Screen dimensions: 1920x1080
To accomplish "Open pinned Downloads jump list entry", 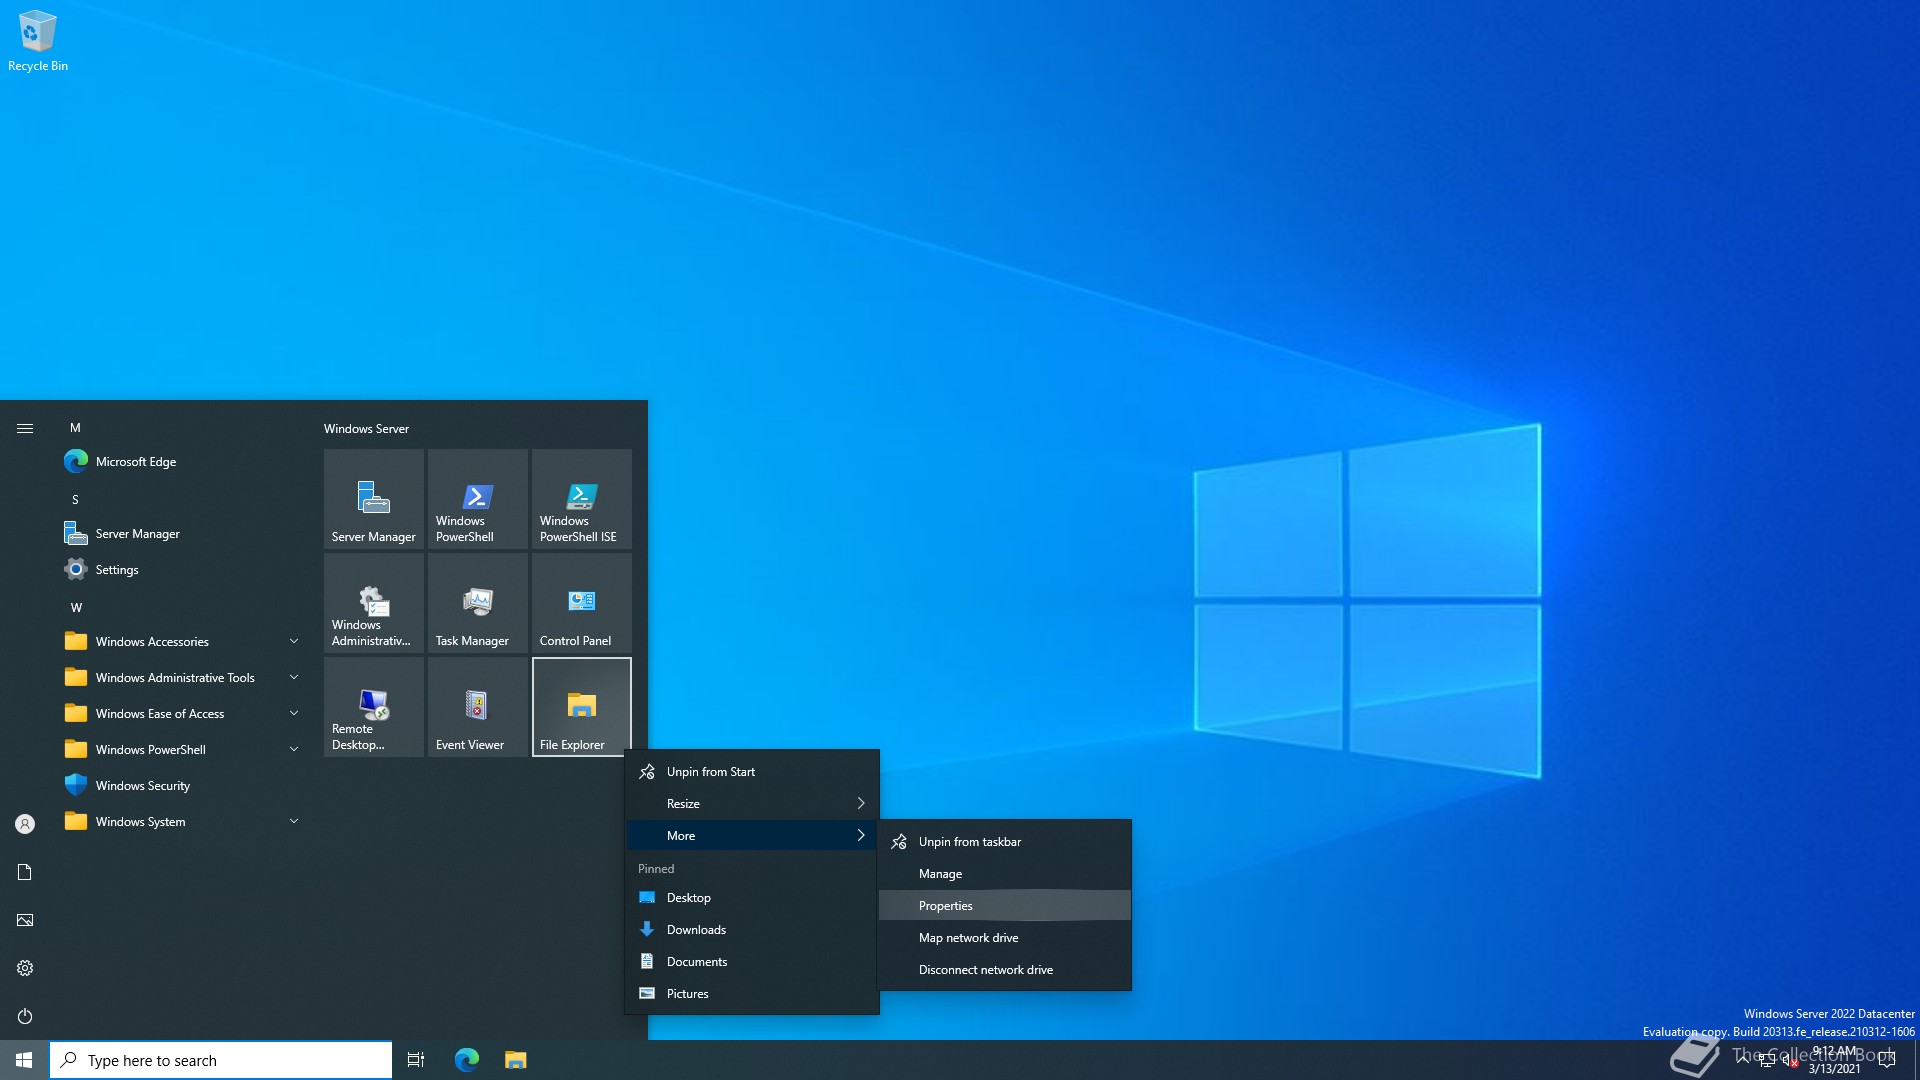I will tap(752, 929).
